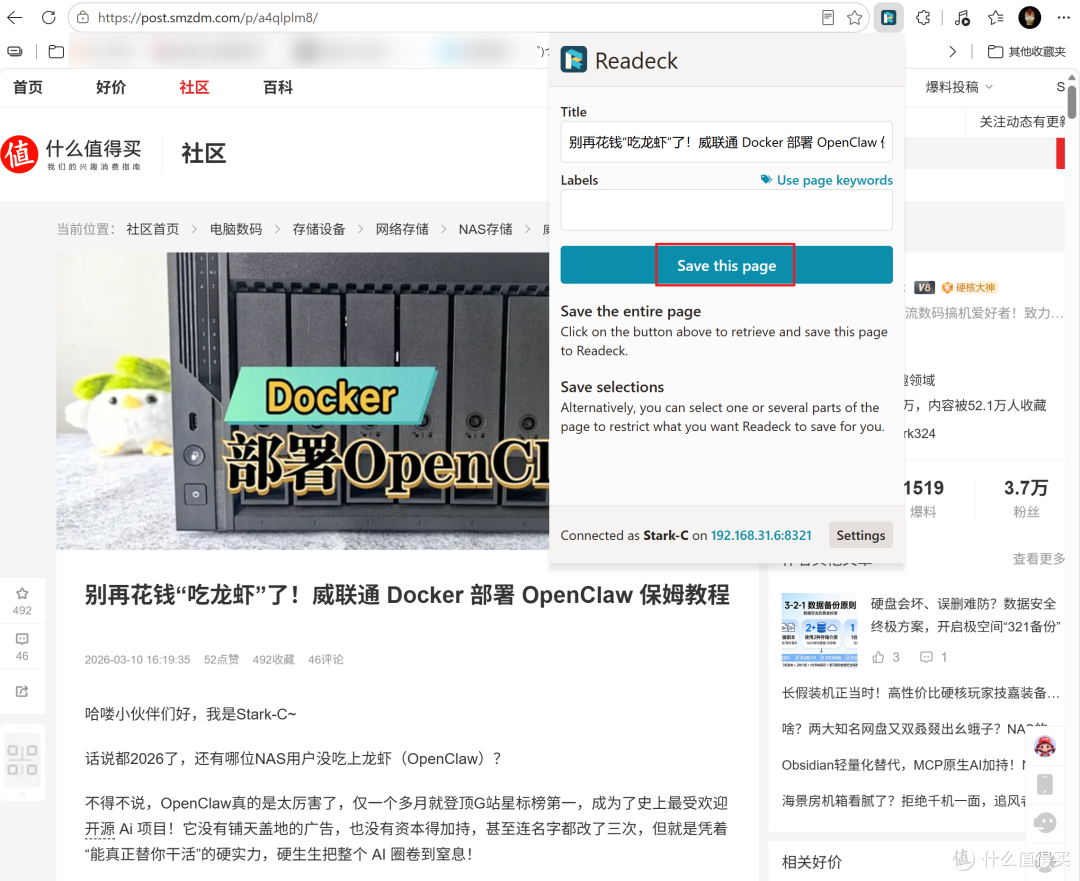Open the 海景房机箱看腻了 article link
This screenshot has width=1080, height=881.
point(904,800)
